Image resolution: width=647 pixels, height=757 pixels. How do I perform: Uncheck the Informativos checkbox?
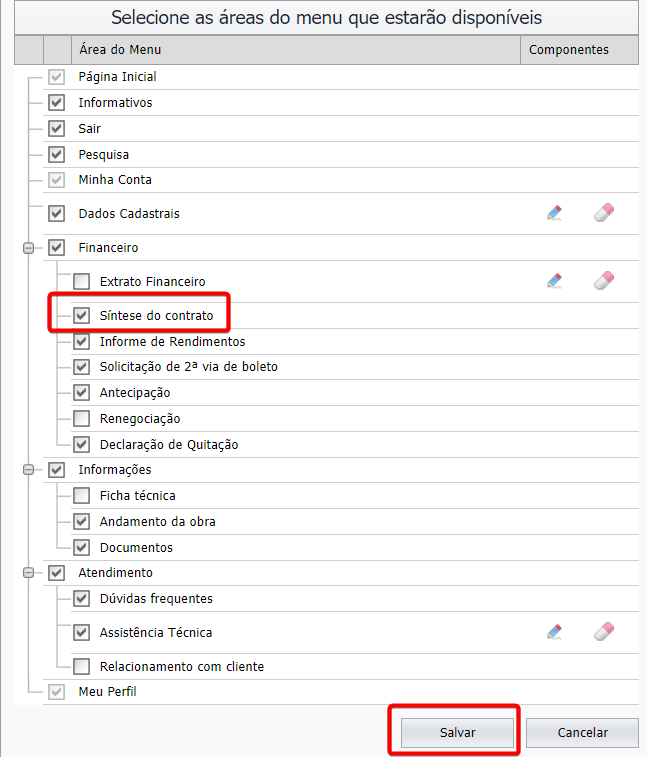coord(56,102)
